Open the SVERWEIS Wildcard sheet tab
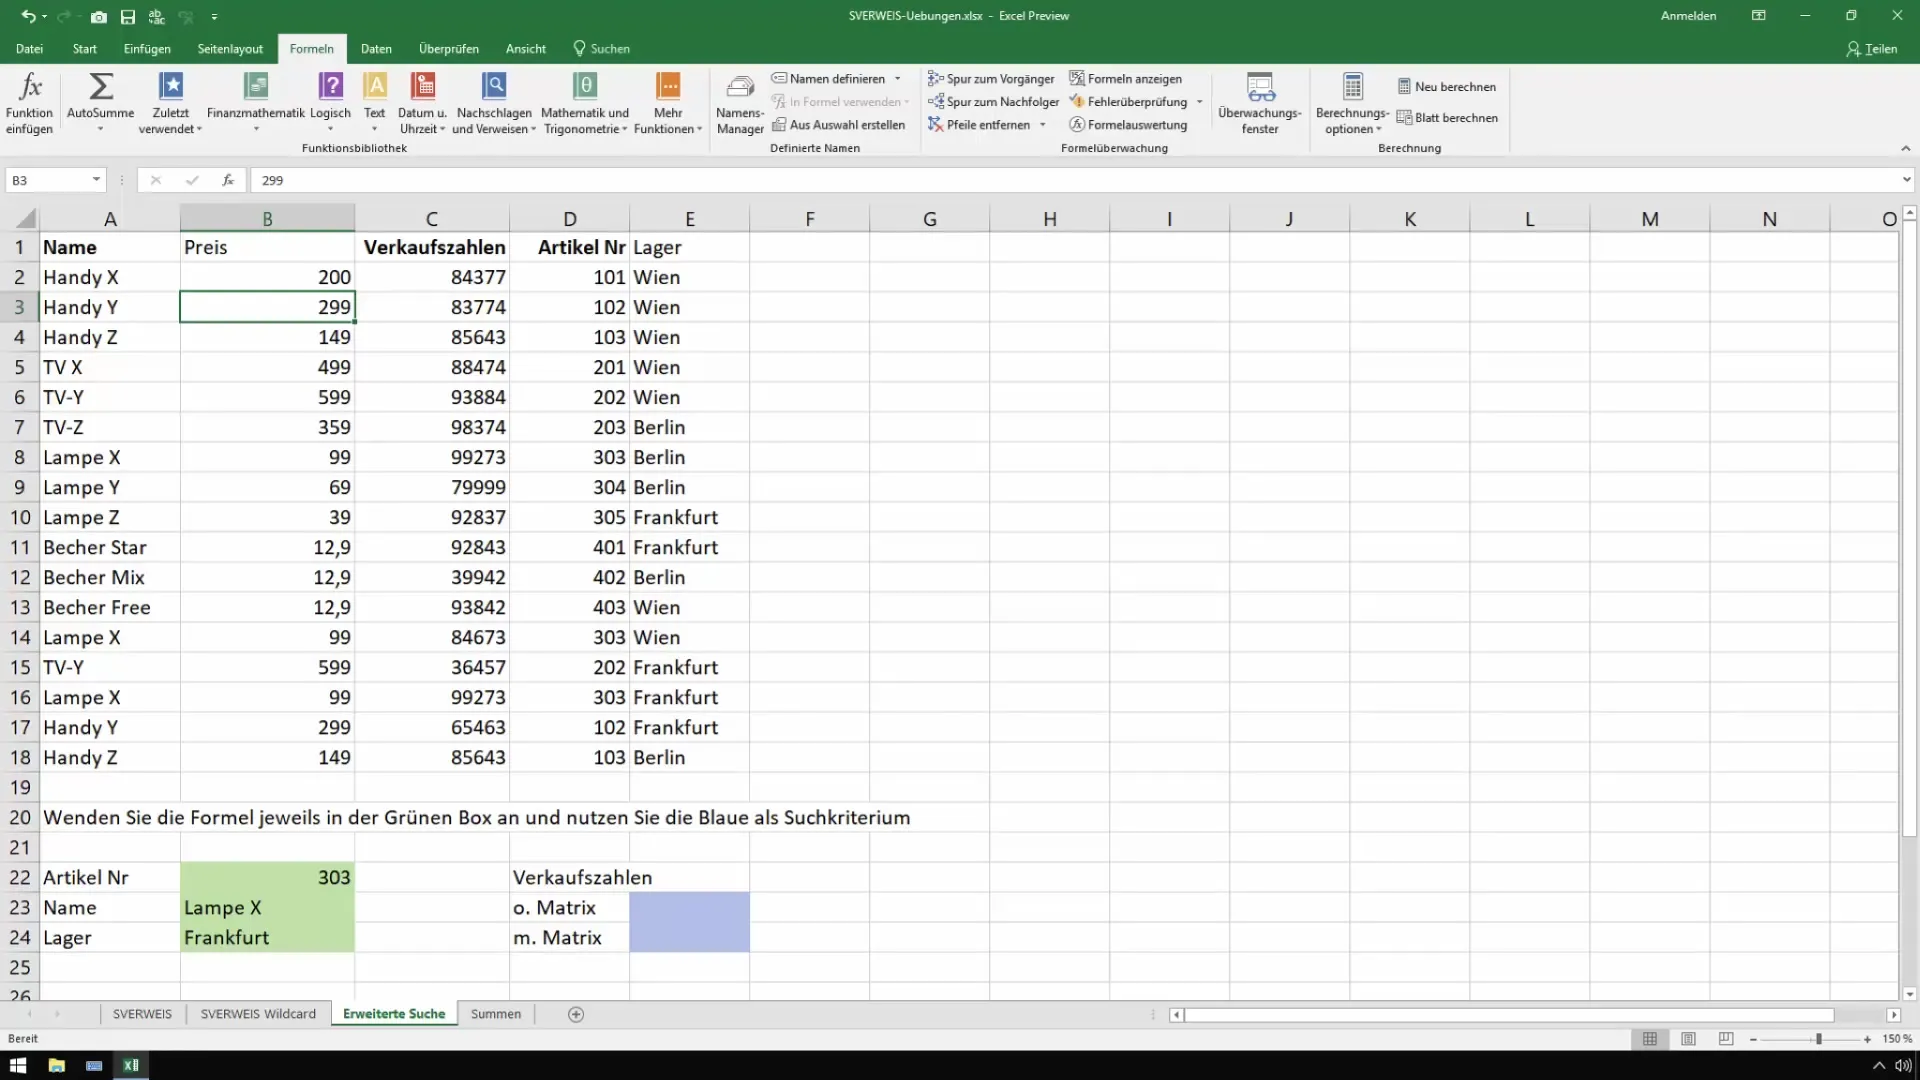The image size is (1920, 1080). (258, 1014)
